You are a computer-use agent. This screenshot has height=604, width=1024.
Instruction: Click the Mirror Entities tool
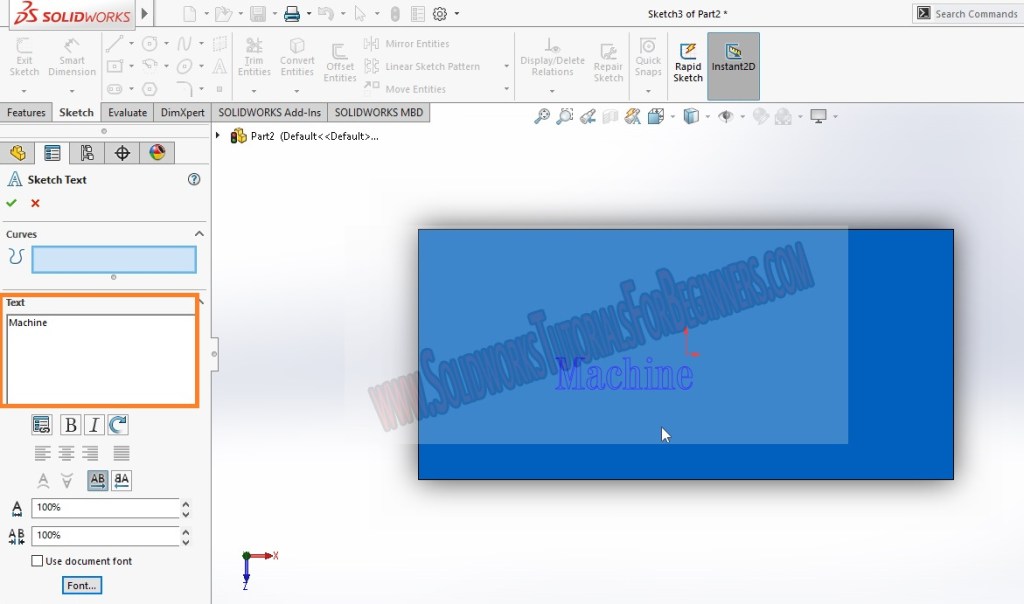(x=408, y=43)
